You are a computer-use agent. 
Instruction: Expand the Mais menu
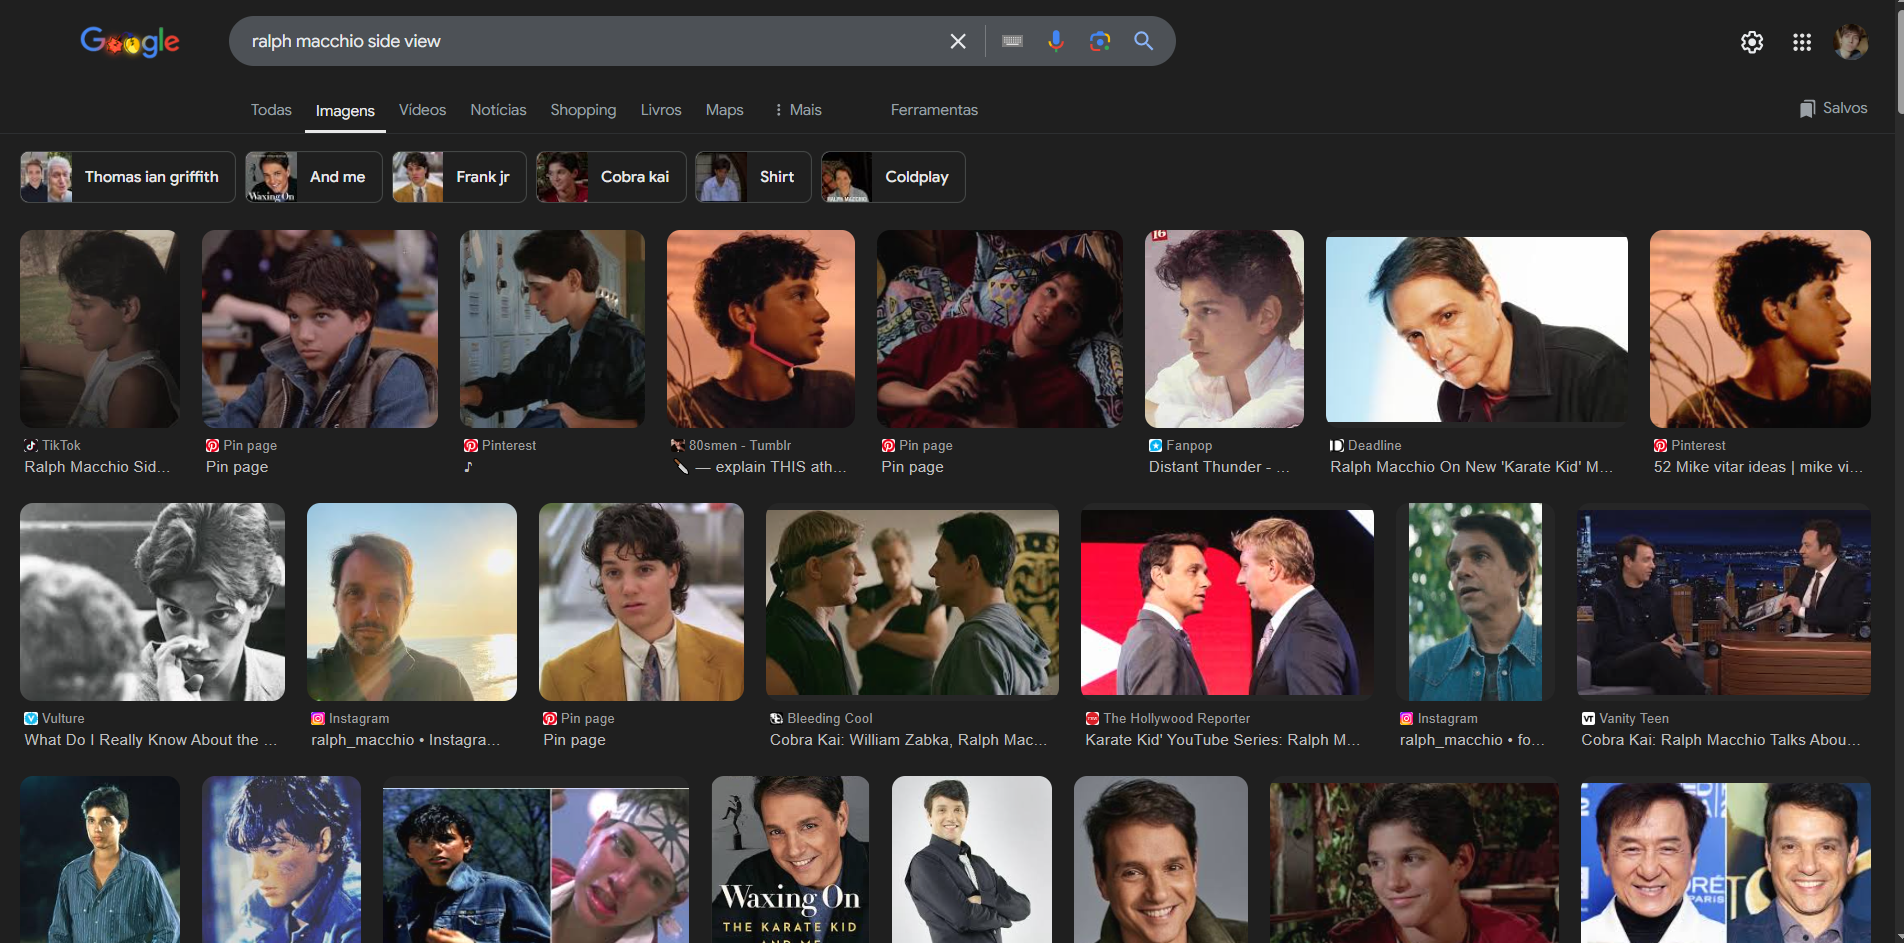coord(798,110)
